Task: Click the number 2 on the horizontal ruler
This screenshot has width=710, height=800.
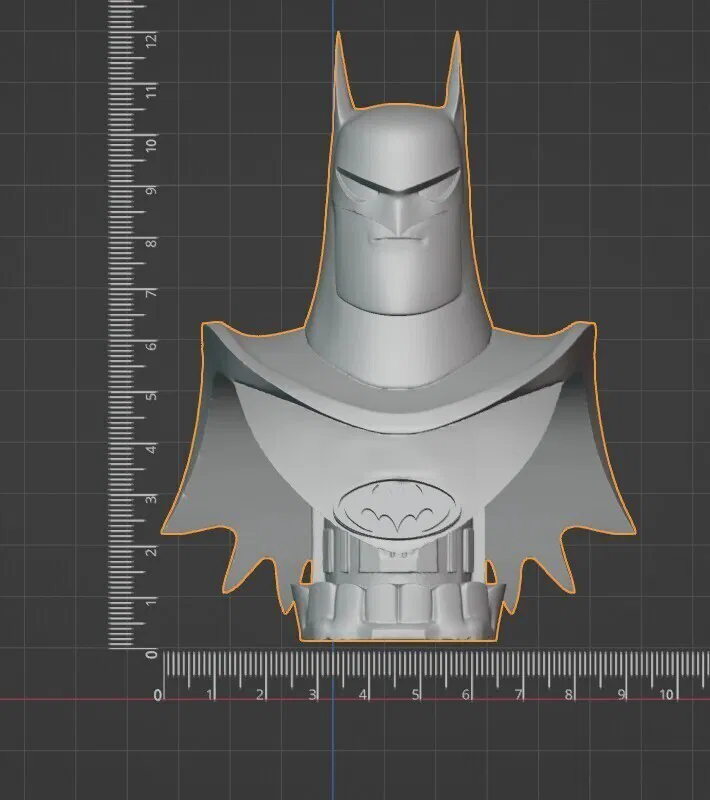Action: tap(260, 695)
